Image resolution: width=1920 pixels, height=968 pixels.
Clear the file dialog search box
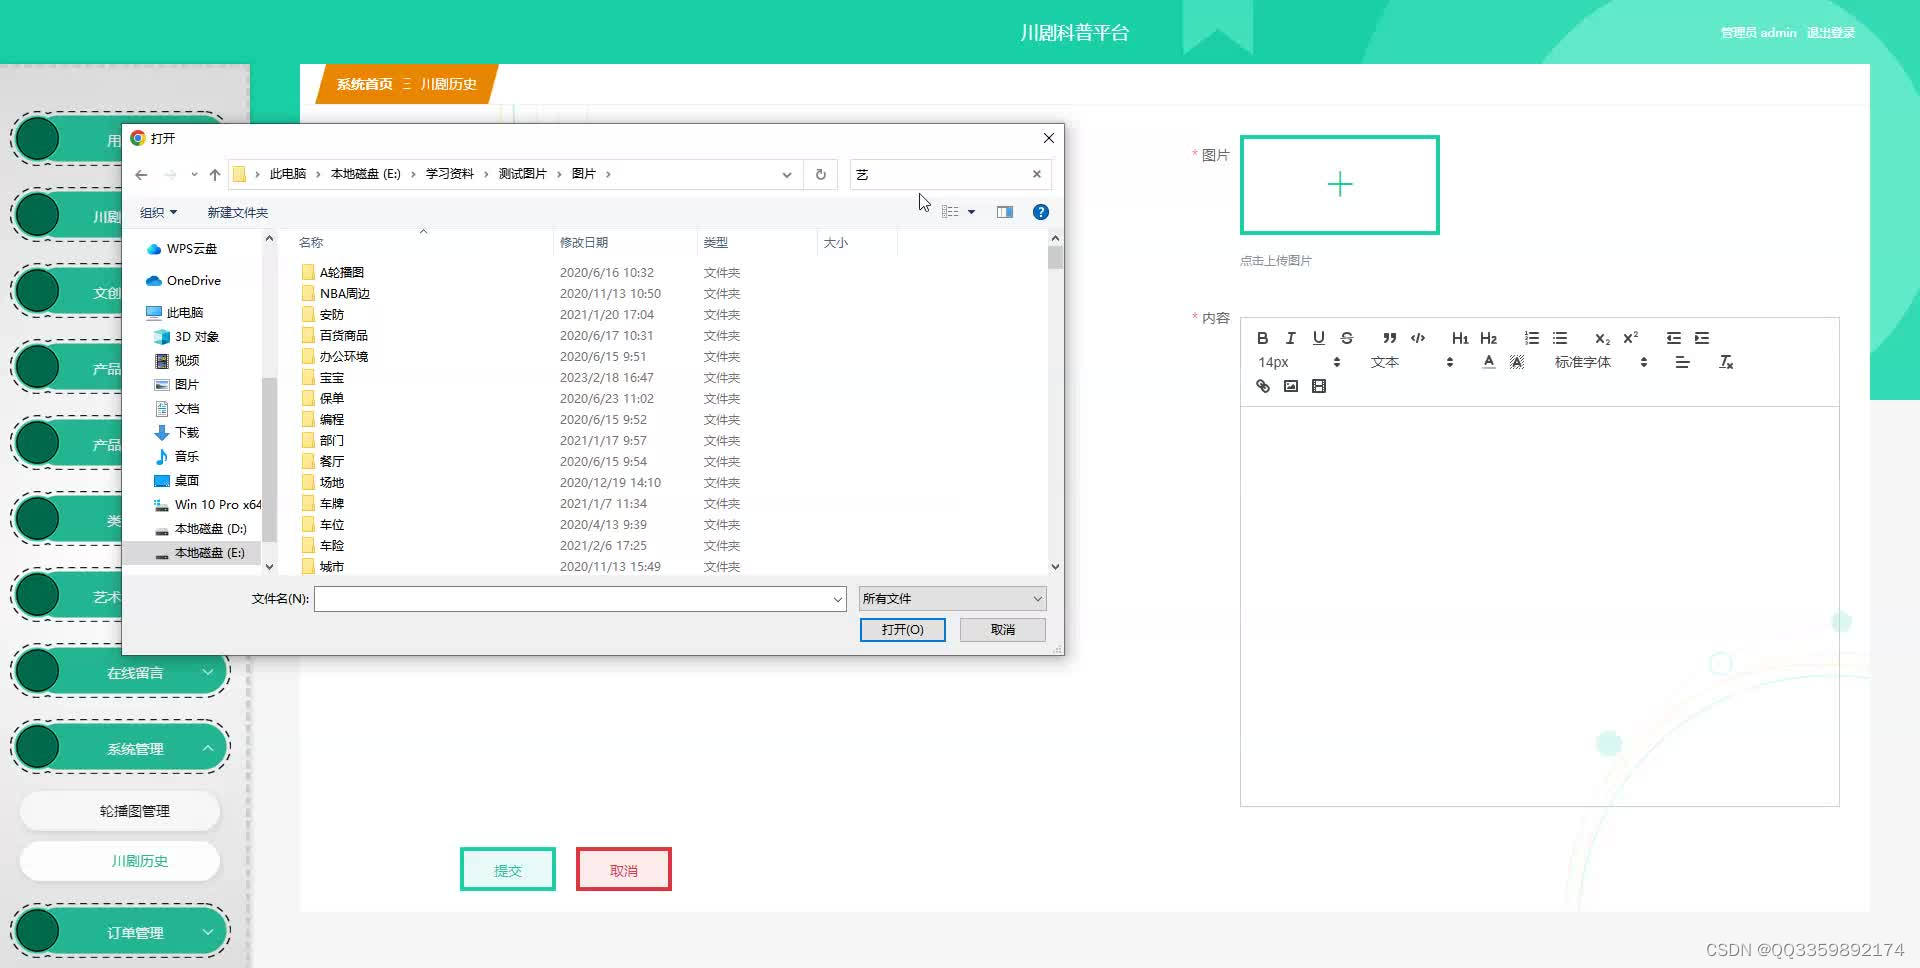1036,174
